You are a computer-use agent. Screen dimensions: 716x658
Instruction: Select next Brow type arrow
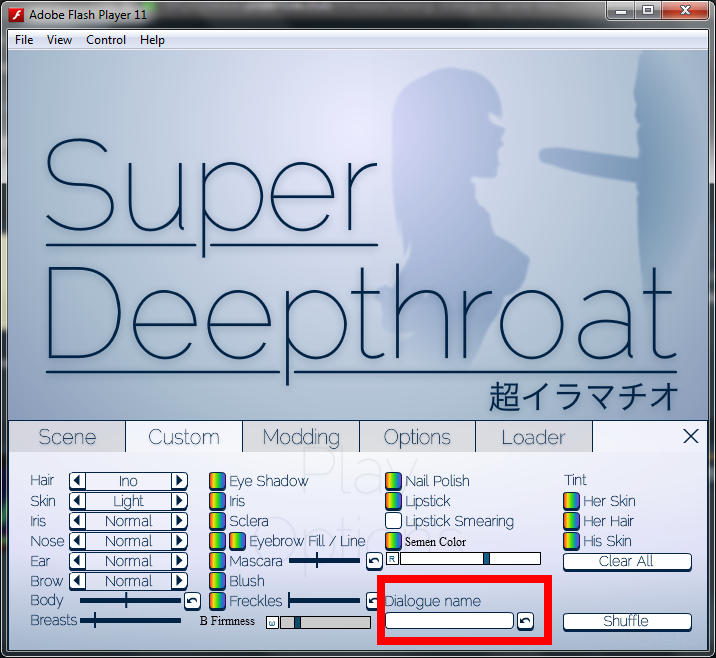click(179, 581)
